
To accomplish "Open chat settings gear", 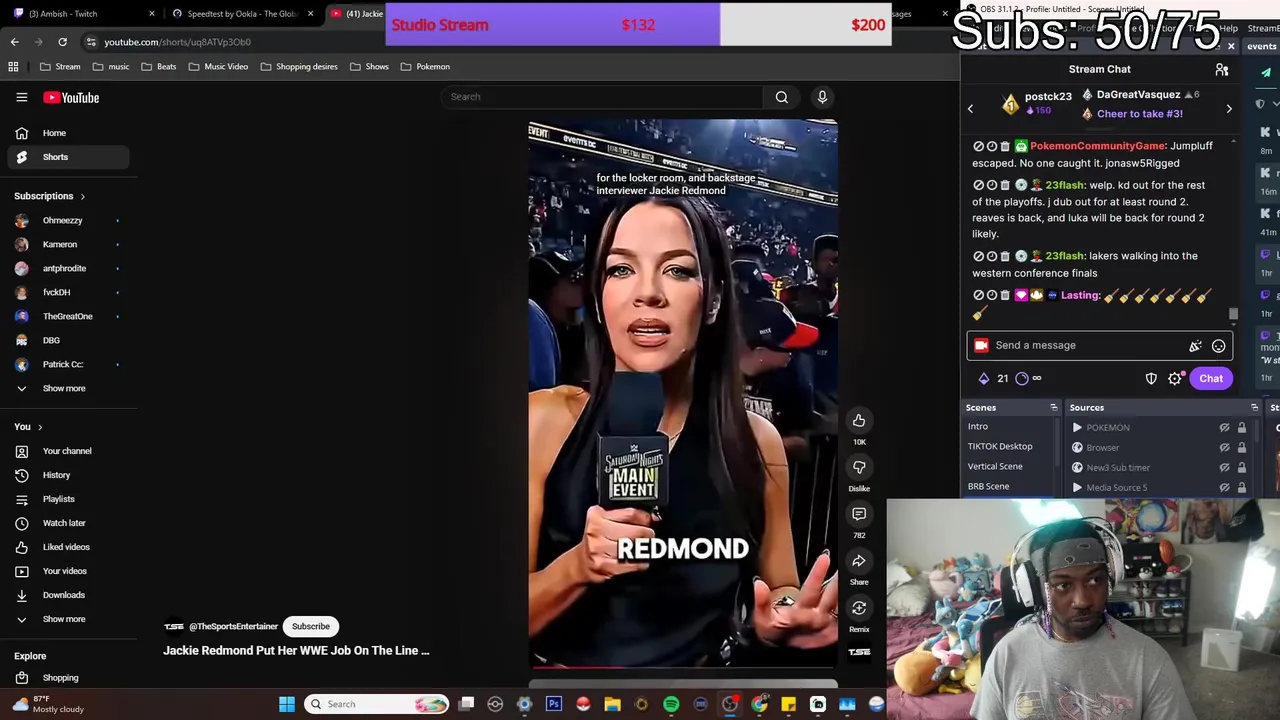I will (1175, 379).
